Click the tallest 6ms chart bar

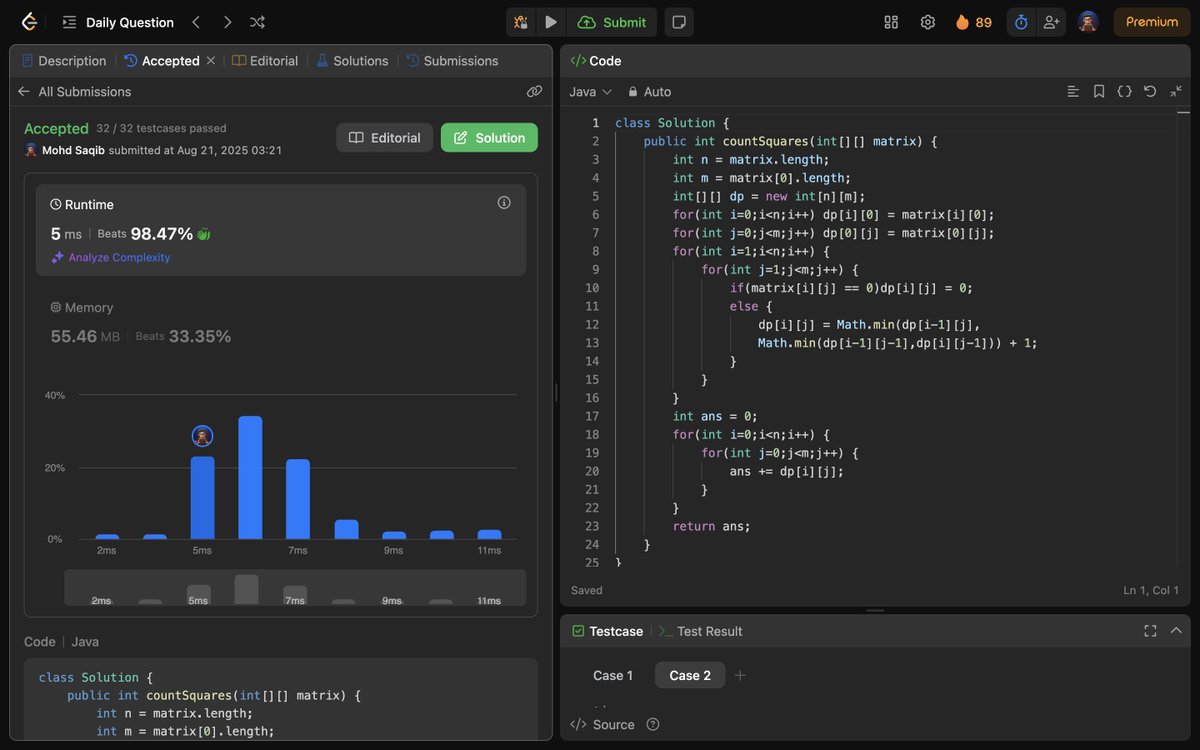point(250,478)
